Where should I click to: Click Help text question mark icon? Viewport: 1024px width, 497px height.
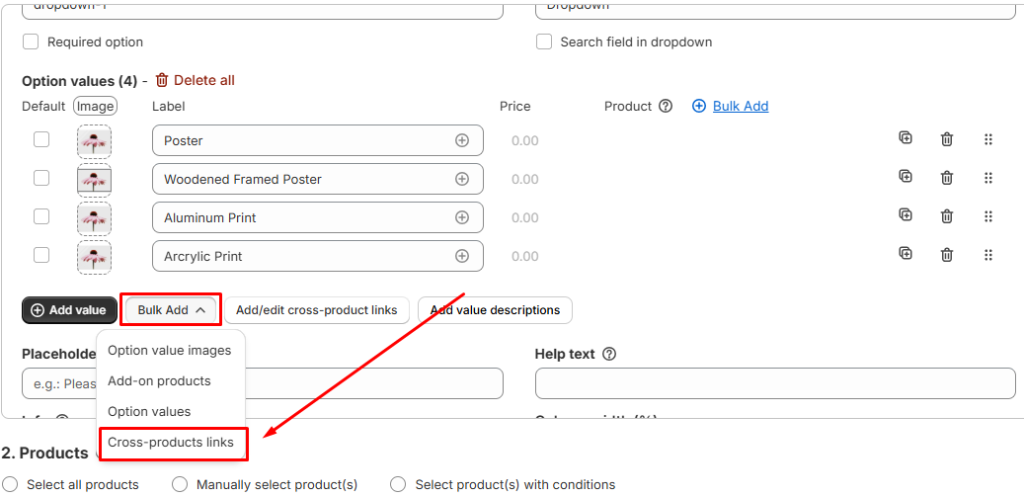[609, 354]
